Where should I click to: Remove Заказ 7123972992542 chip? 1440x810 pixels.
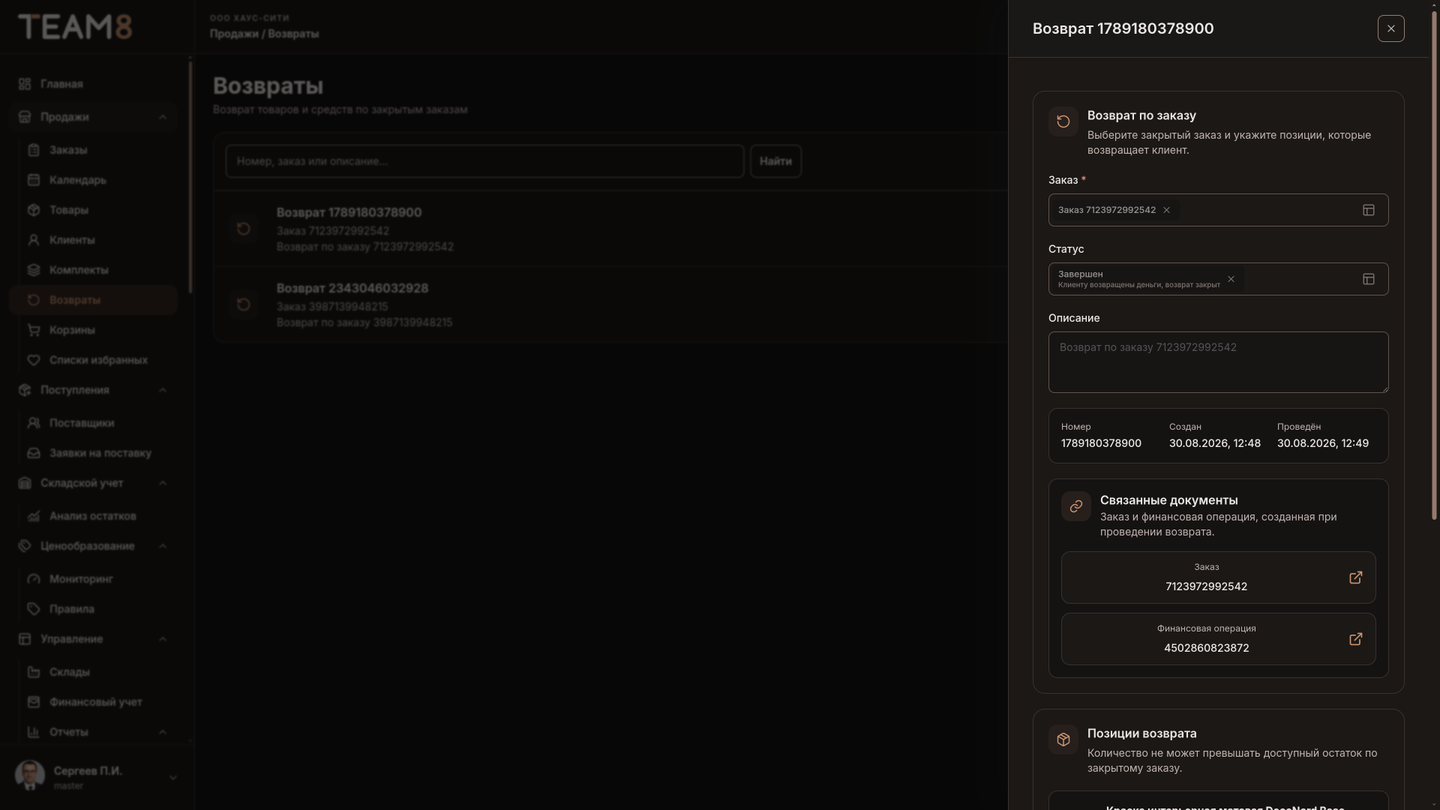[x=1166, y=210]
